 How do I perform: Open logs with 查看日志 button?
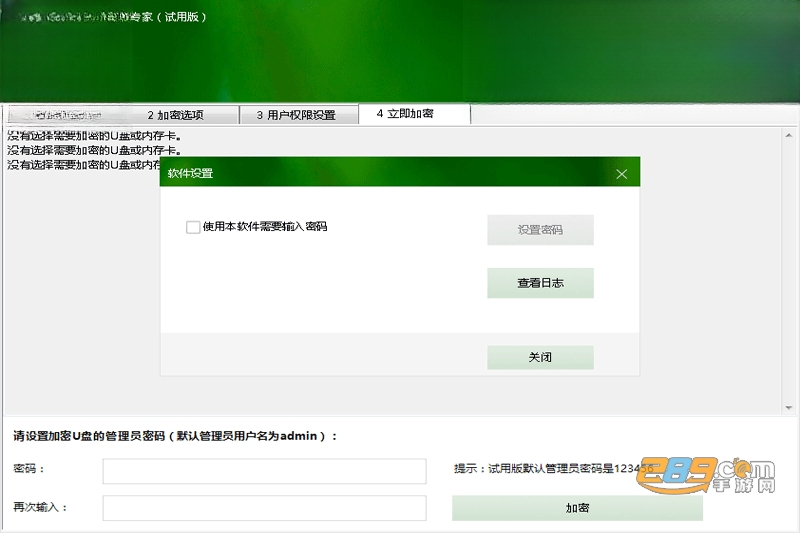tap(540, 283)
